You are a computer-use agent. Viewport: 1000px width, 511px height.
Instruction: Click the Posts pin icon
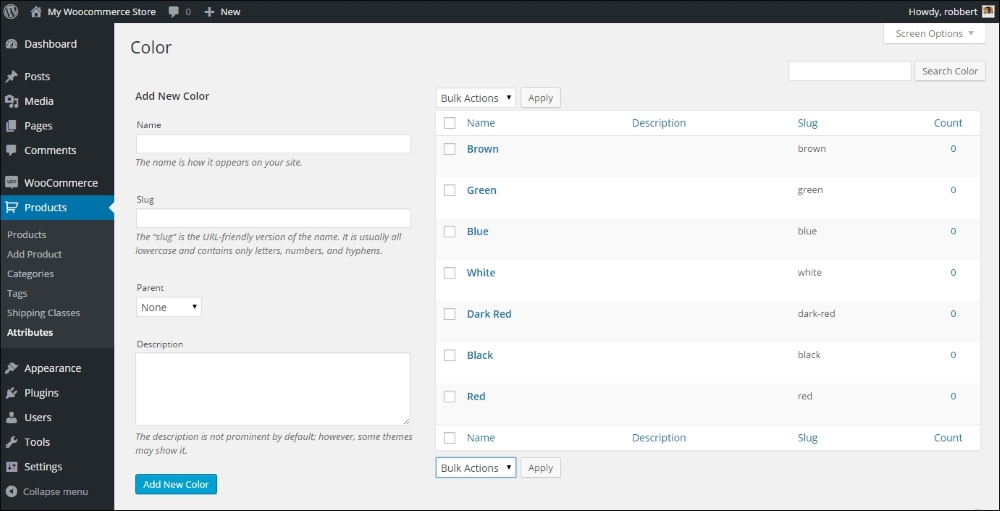(11, 77)
